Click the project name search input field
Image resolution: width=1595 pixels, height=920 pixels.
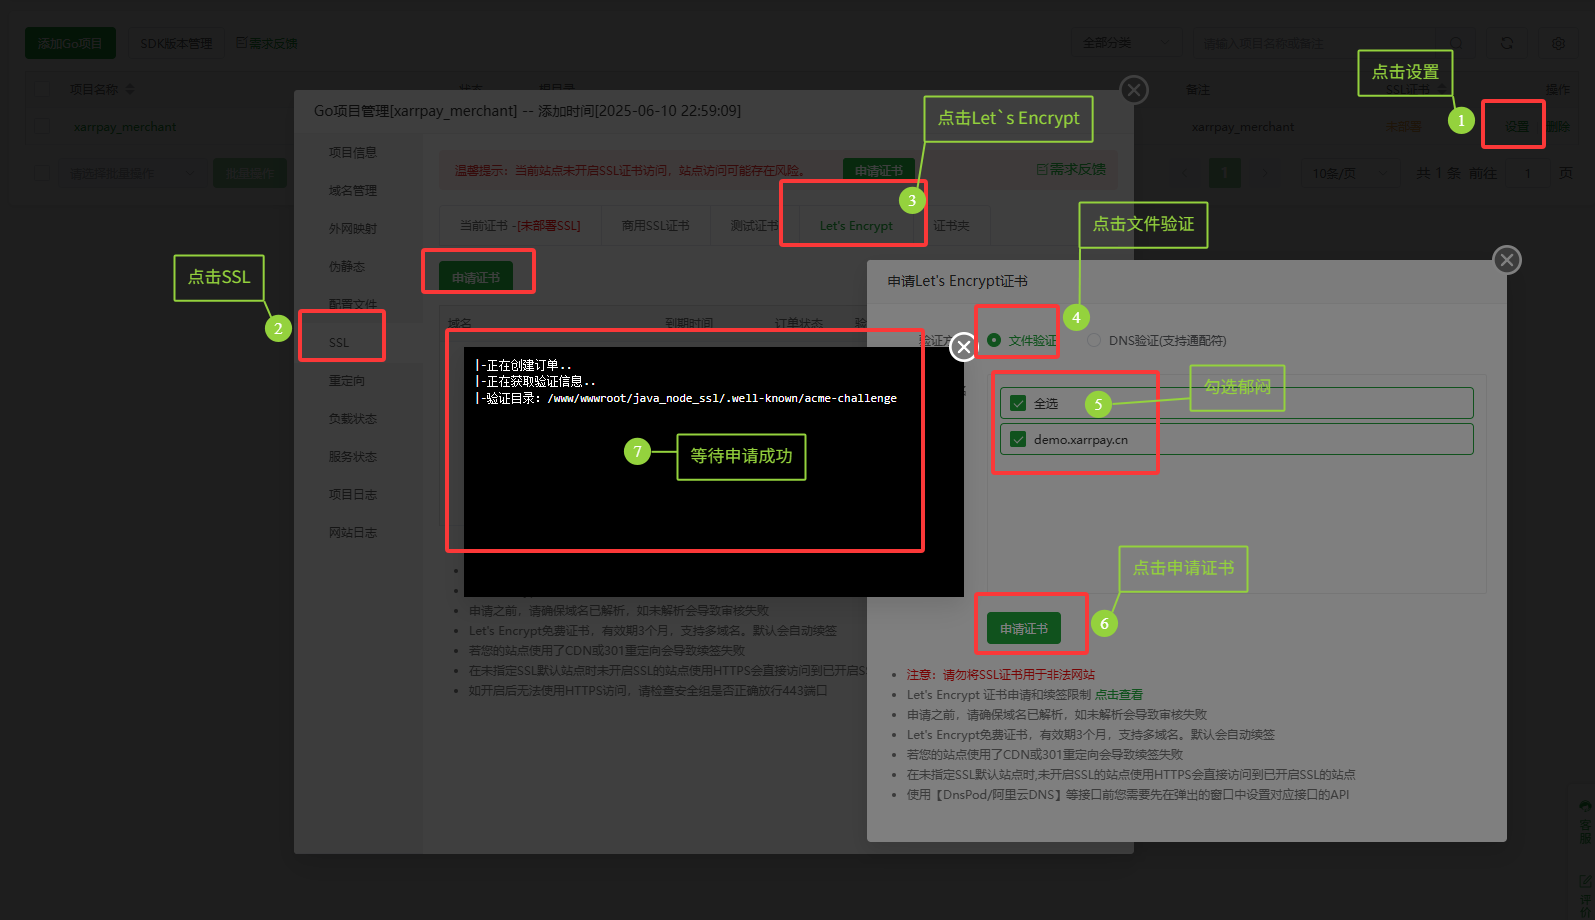click(1320, 43)
